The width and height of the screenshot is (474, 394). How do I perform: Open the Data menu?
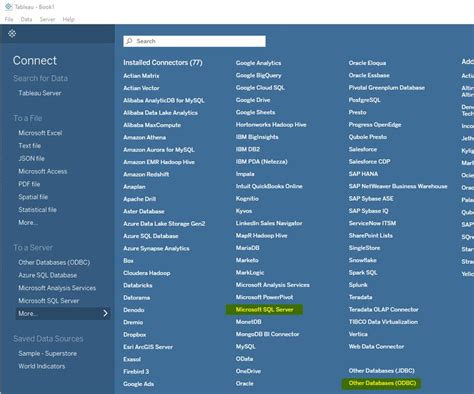pyautogui.click(x=26, y=19)
